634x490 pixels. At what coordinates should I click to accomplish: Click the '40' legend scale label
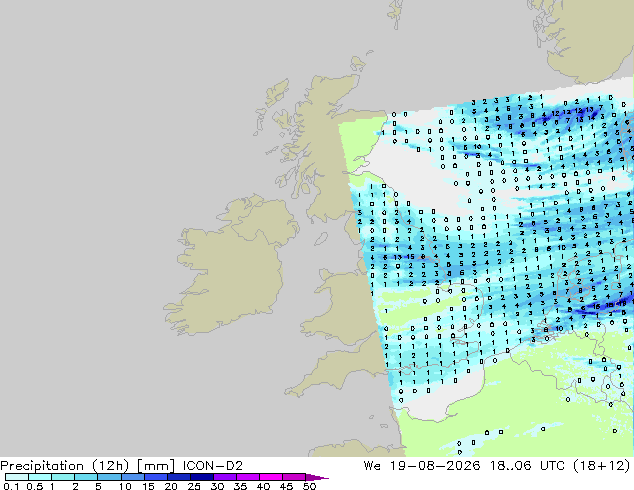[263, 486]
